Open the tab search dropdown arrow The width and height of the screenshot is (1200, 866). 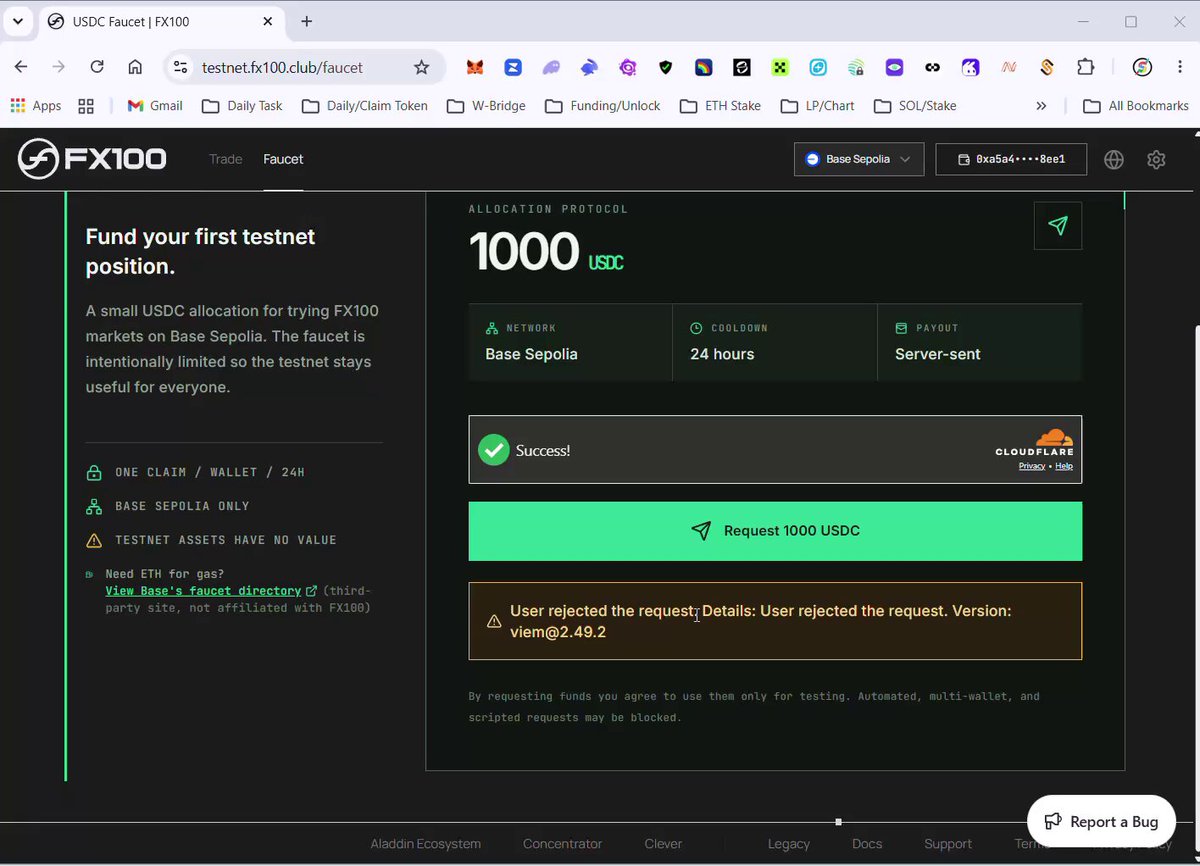pos(18,21)
